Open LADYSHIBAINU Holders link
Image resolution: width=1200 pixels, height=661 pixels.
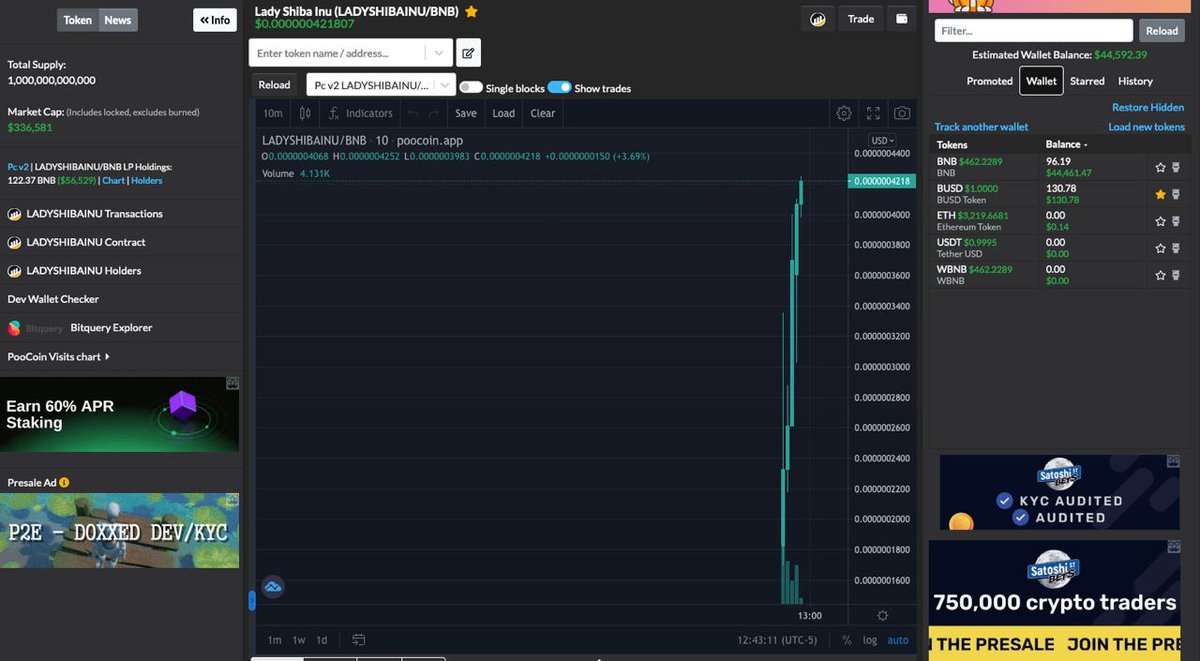[84, 271]
